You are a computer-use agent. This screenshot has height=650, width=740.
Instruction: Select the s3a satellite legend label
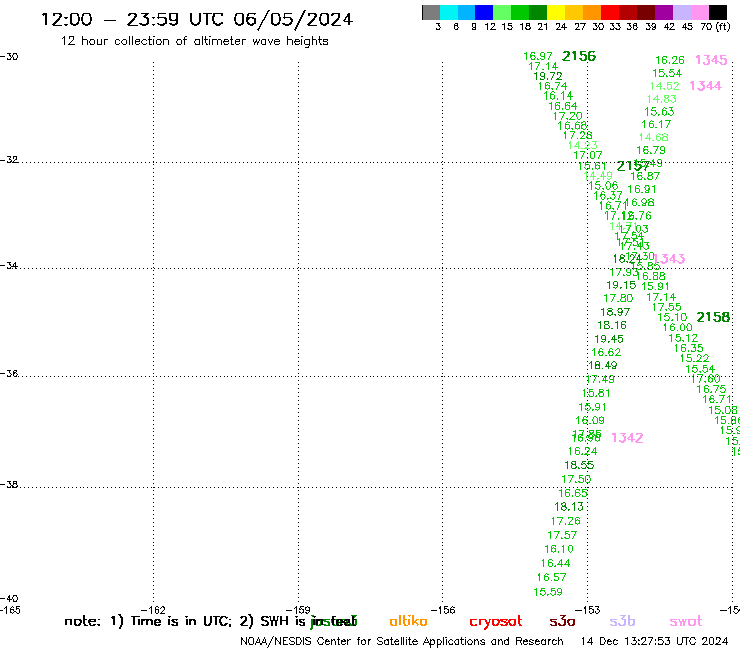pyautogui.click(x=562, y=621)
